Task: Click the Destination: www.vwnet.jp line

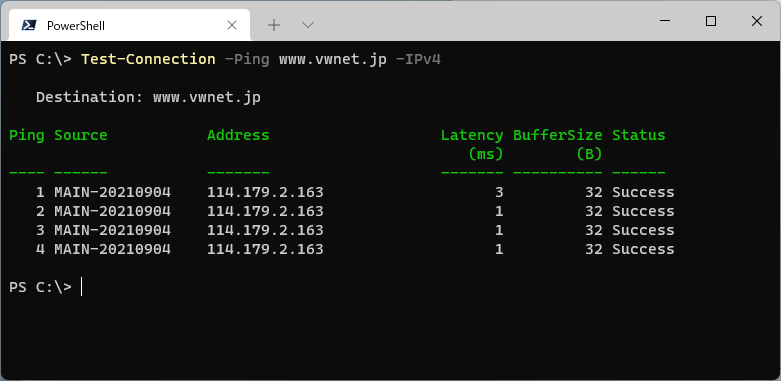Action: [148, 97]
